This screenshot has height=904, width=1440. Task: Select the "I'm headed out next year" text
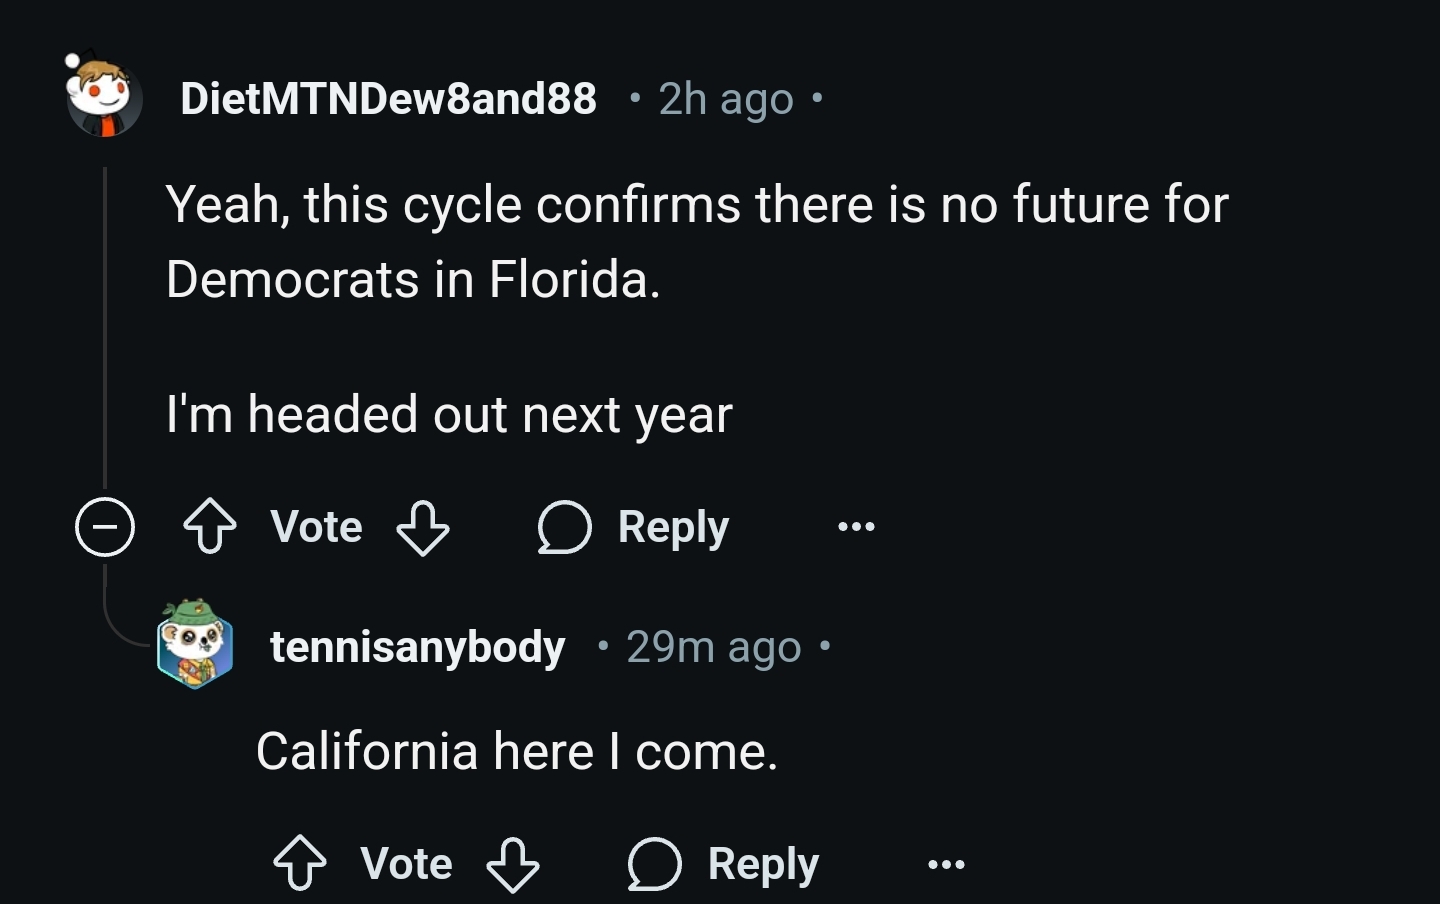449,414
